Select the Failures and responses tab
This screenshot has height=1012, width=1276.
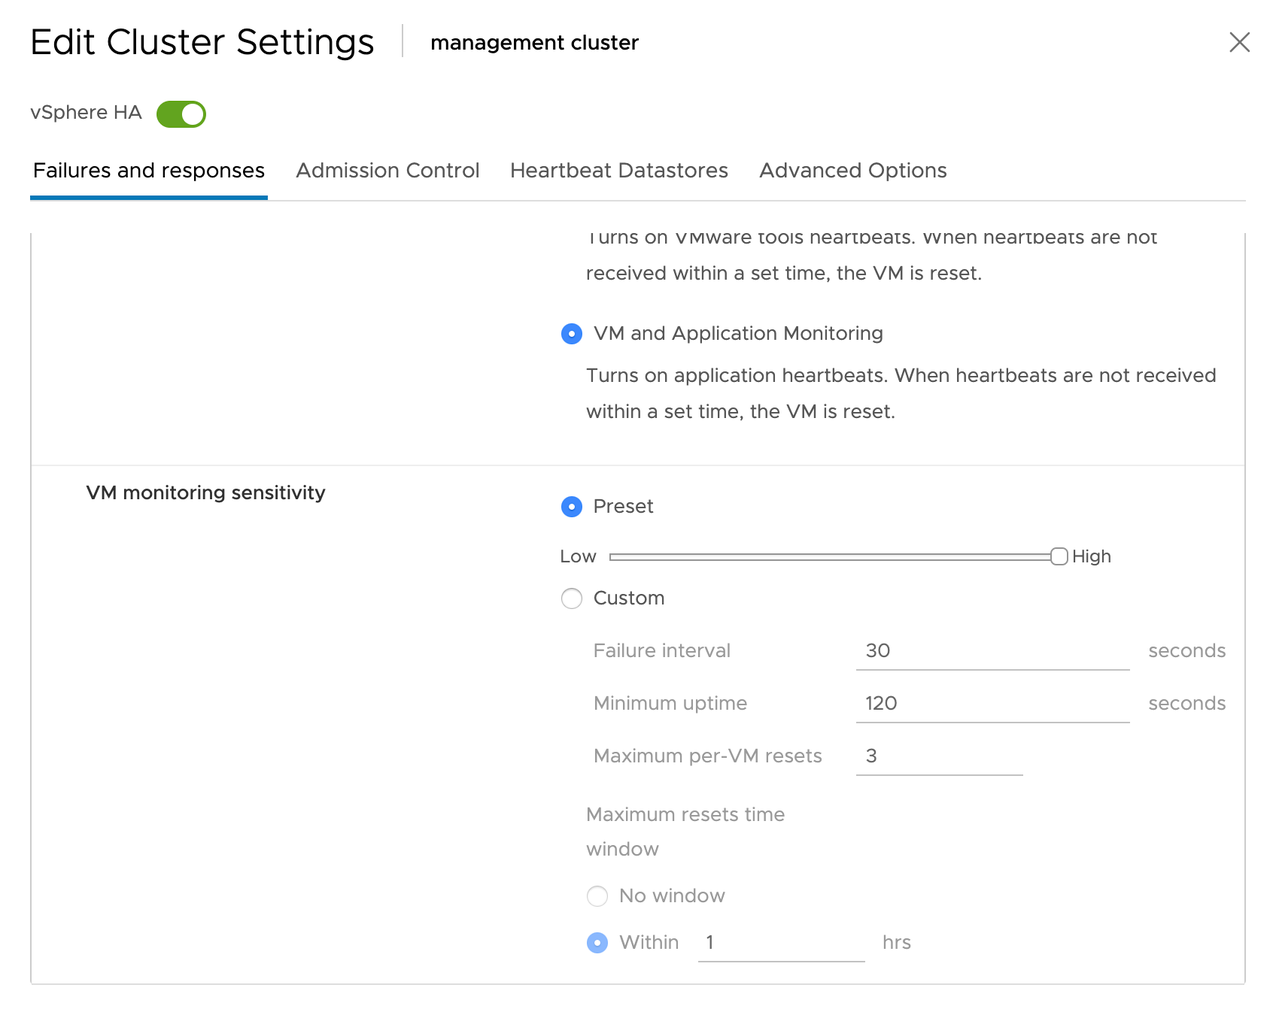point(148,170)
